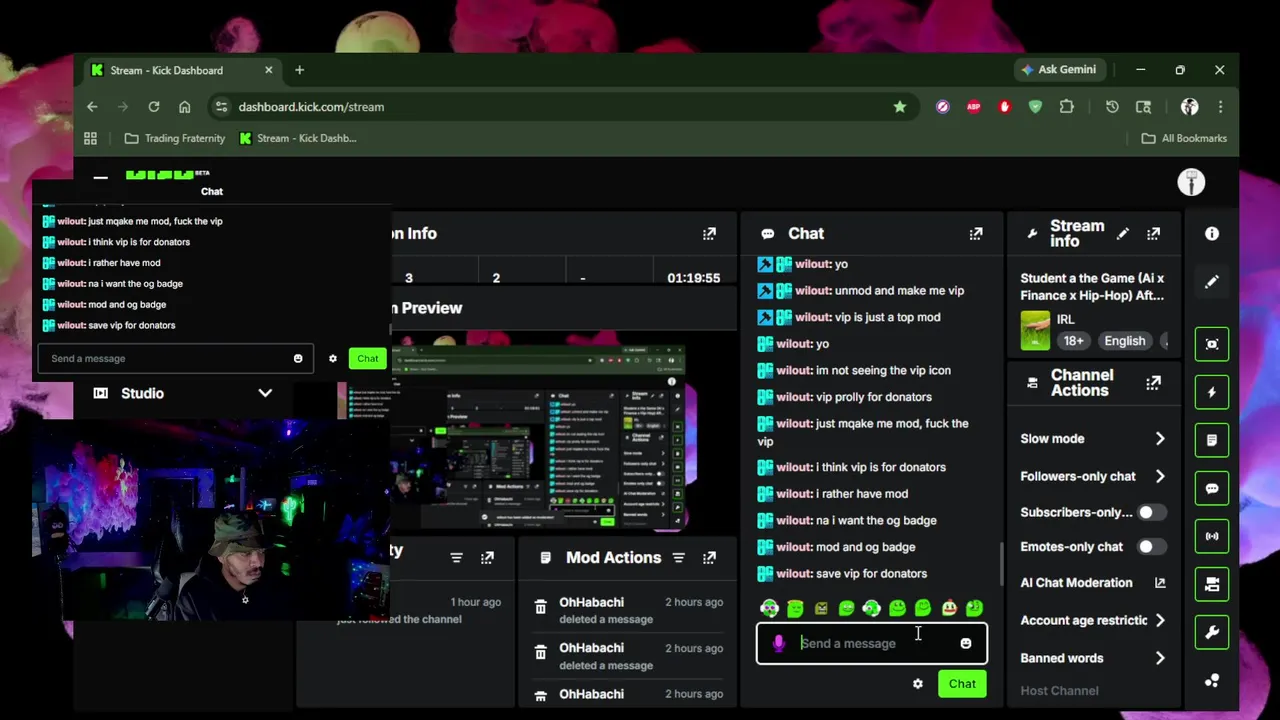Select the first emote in the chat emote row
The width and height of the screenshot is (1280, 720).
coord(769,608)
